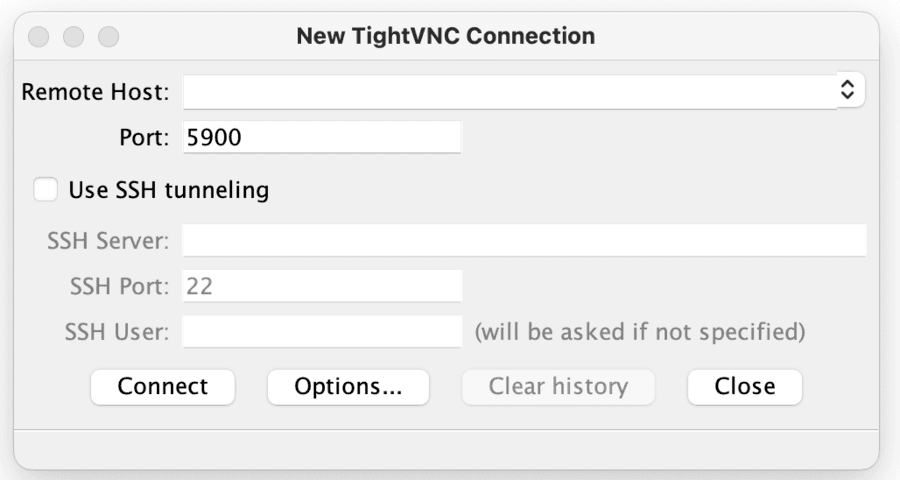The image size is (900, 480).
Task: Click the "will be asked if not specified" hint
Action: pos(639,331)
